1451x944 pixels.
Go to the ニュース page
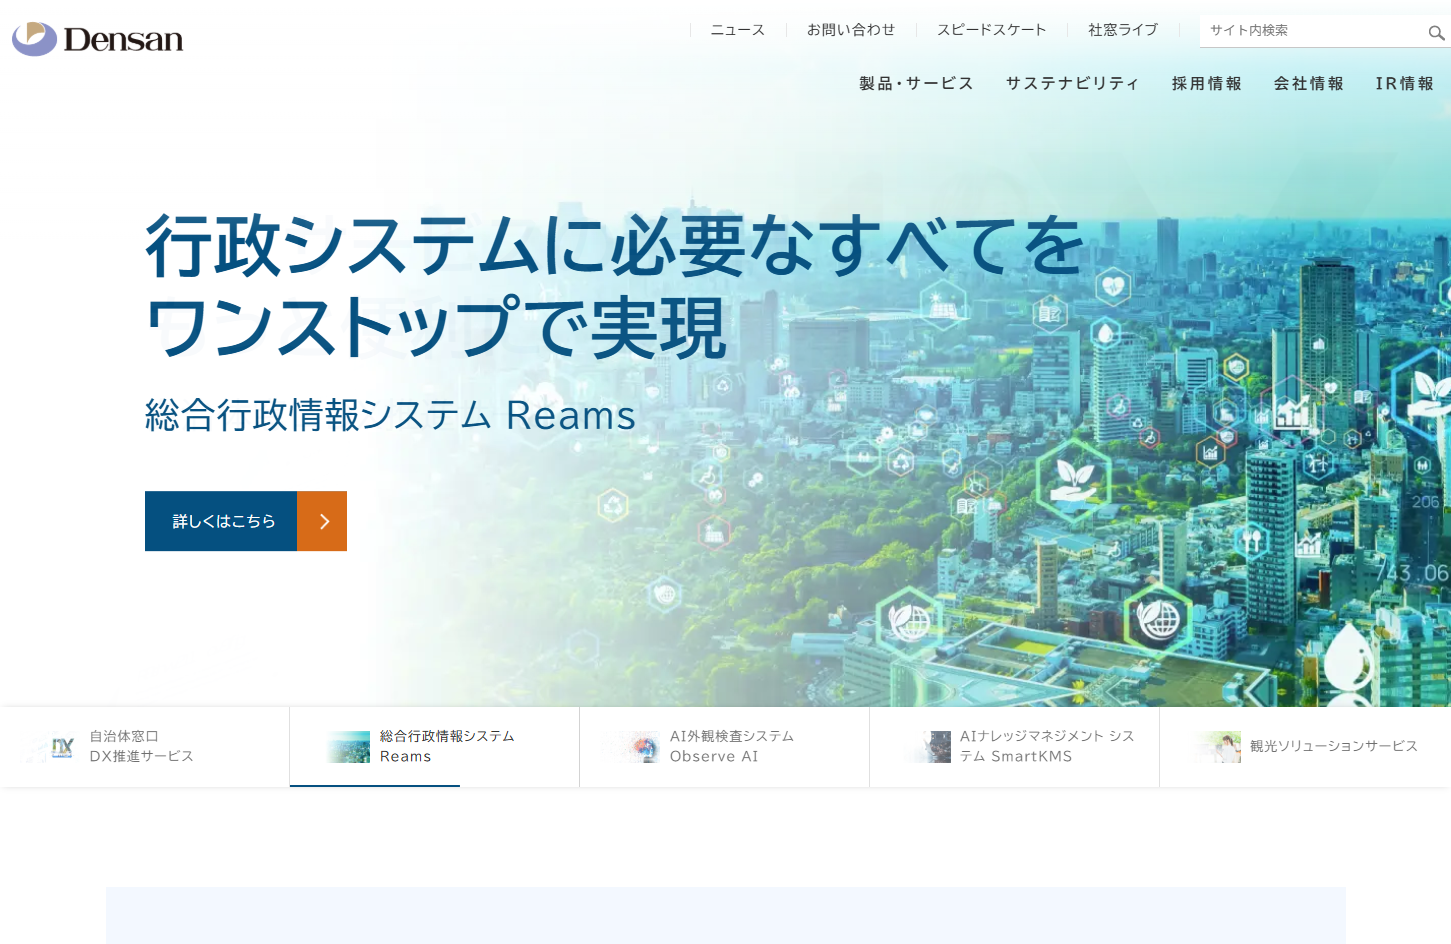(737, 30)
